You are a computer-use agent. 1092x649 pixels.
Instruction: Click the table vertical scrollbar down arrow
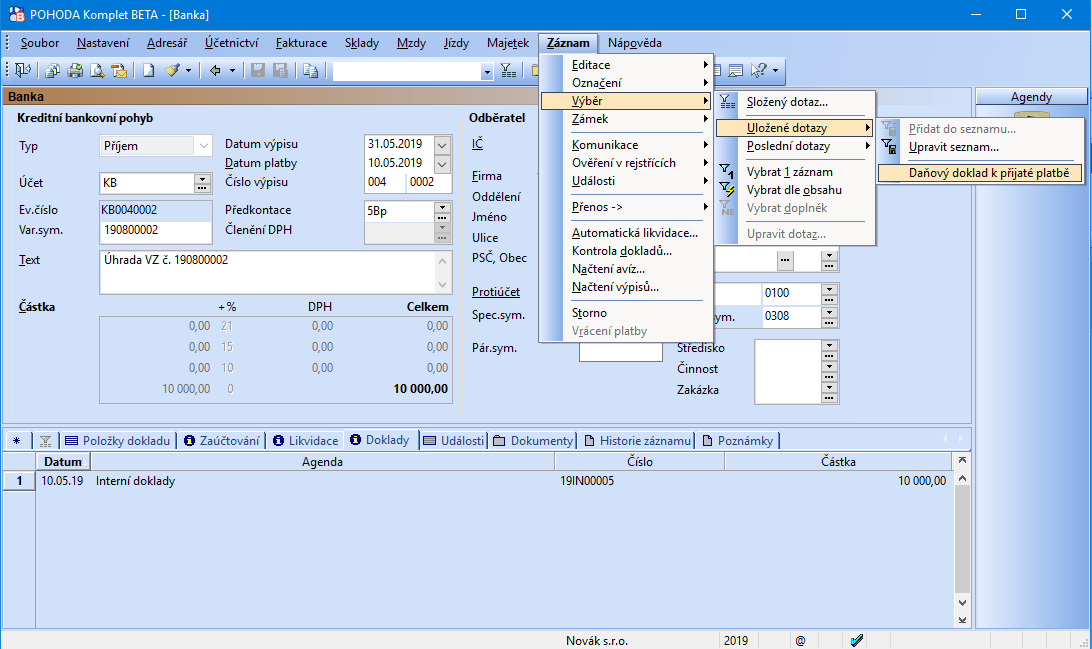[962, 603]
